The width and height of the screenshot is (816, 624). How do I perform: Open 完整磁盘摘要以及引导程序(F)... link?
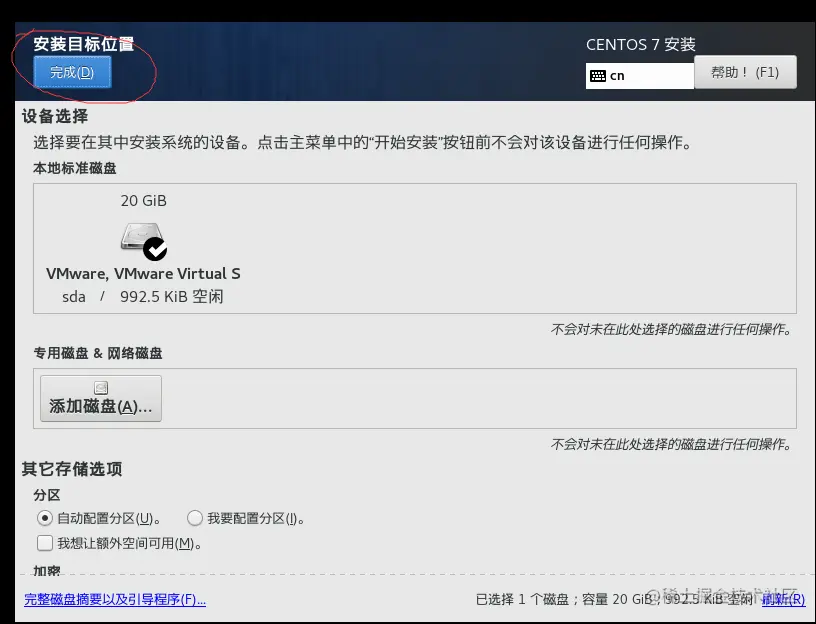pos(115,600)
